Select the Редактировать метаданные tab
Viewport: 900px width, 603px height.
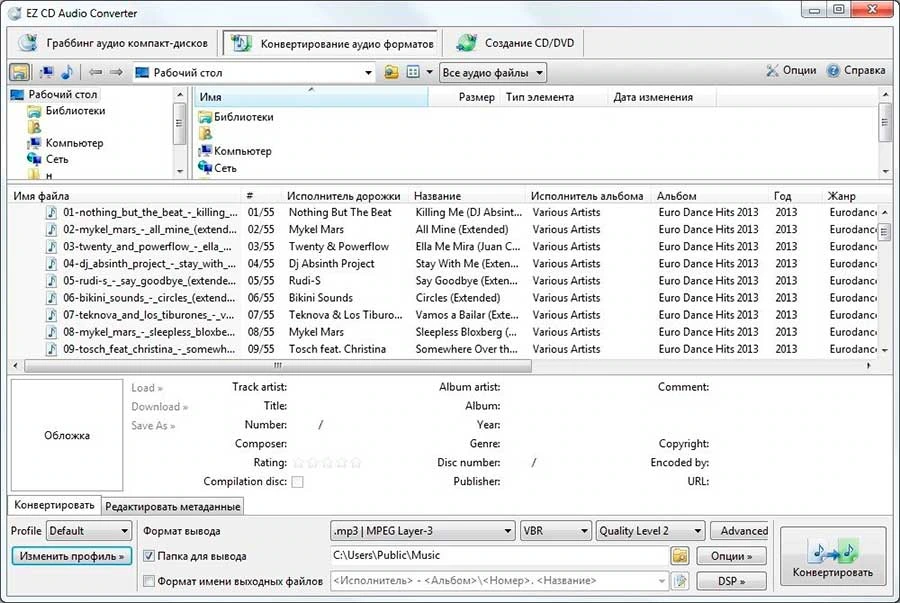(x=173, y=507)
